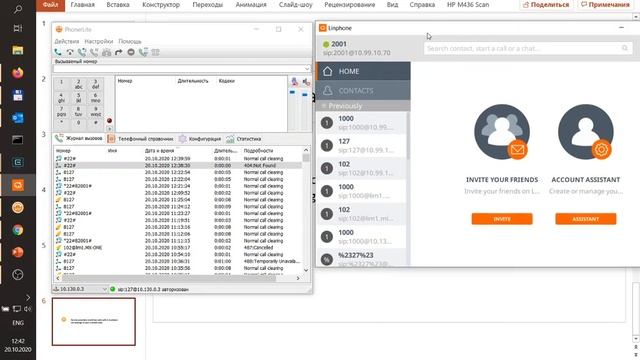This screenshot has height=360, width=640.
Task: Click the orange INVITE button in Linphone
Action: click(x=502, y=219)
